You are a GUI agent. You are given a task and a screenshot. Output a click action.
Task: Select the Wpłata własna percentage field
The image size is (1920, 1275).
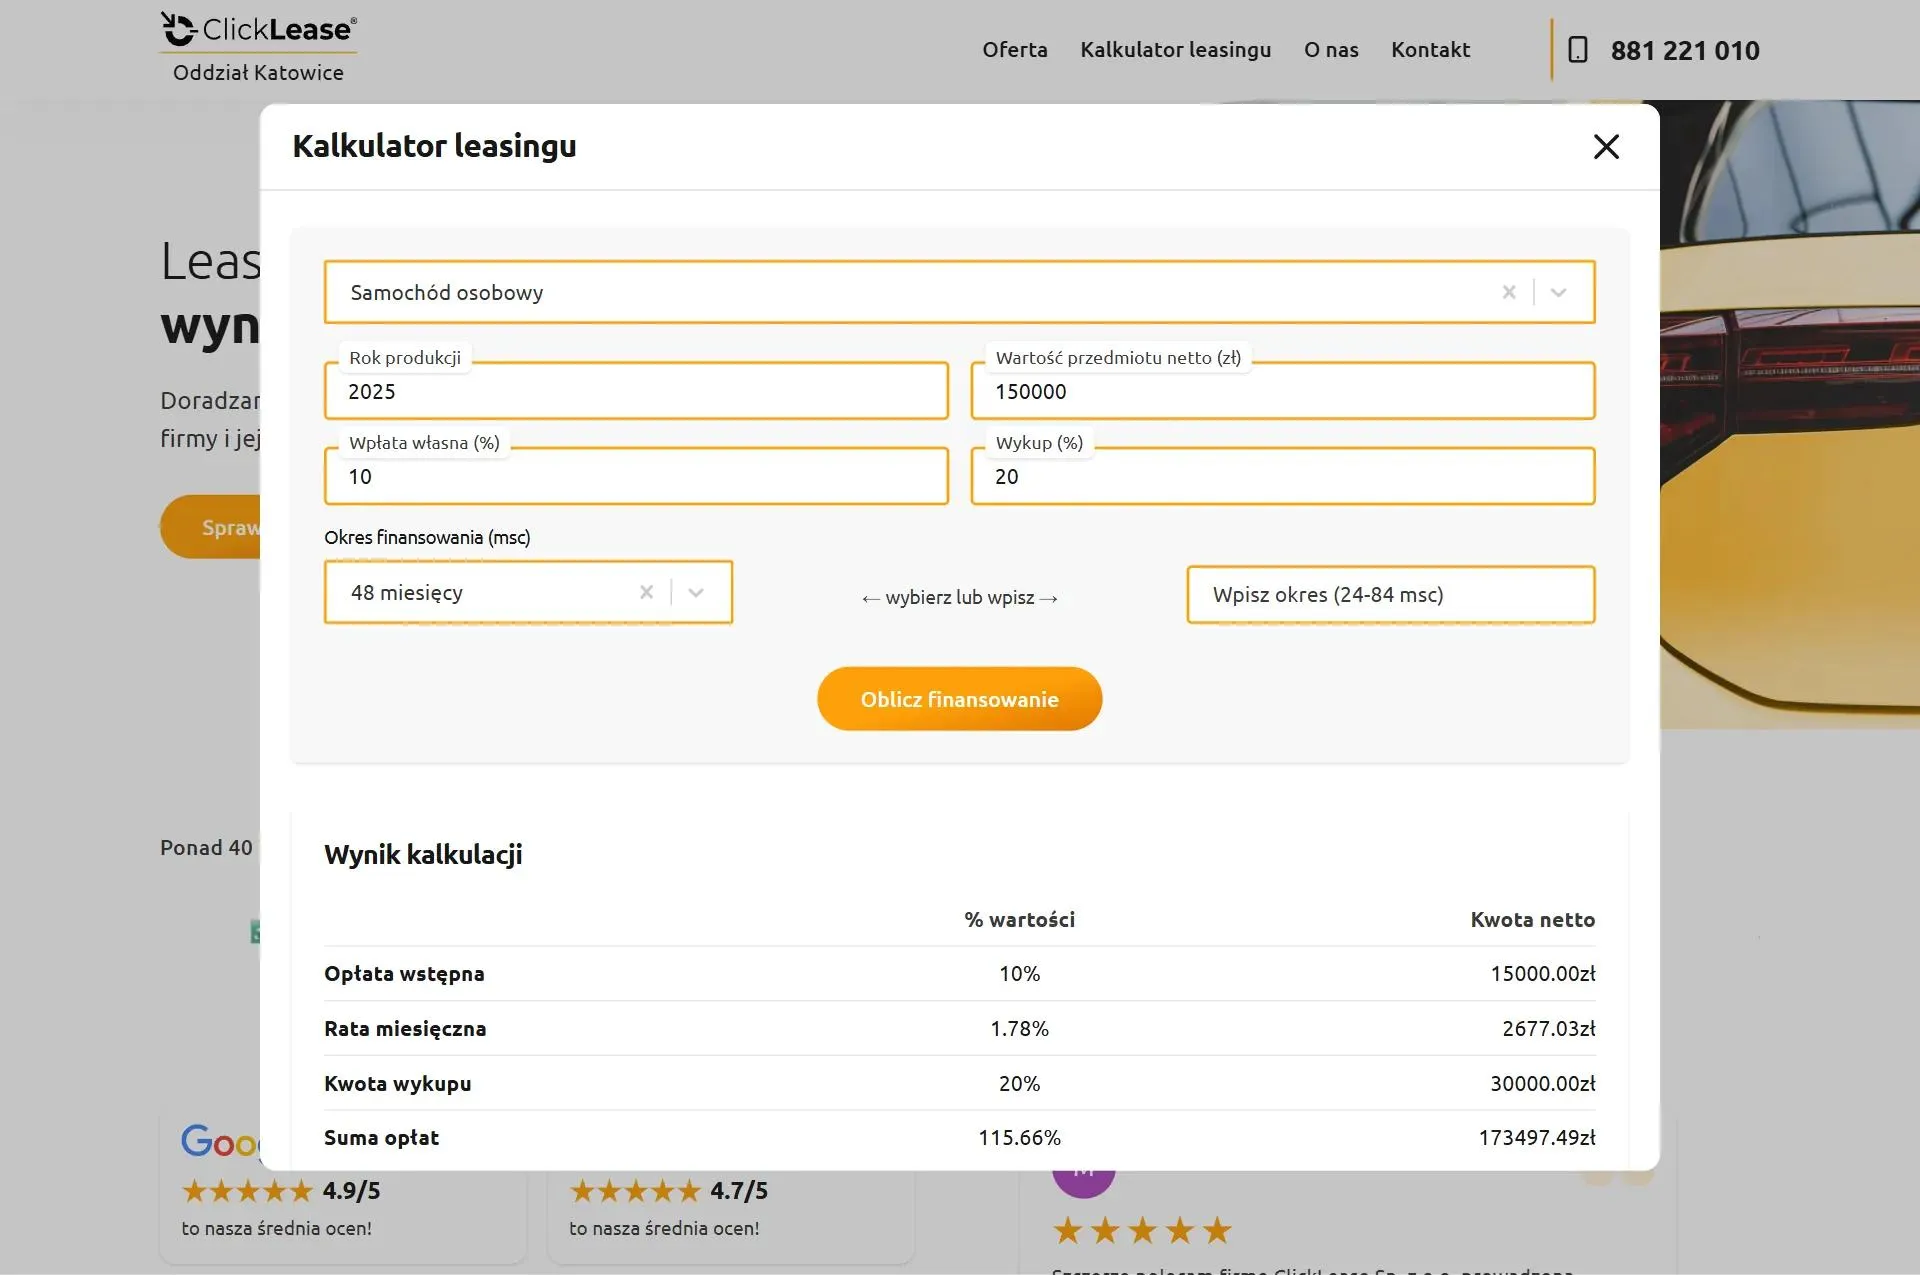click(636, 476)
